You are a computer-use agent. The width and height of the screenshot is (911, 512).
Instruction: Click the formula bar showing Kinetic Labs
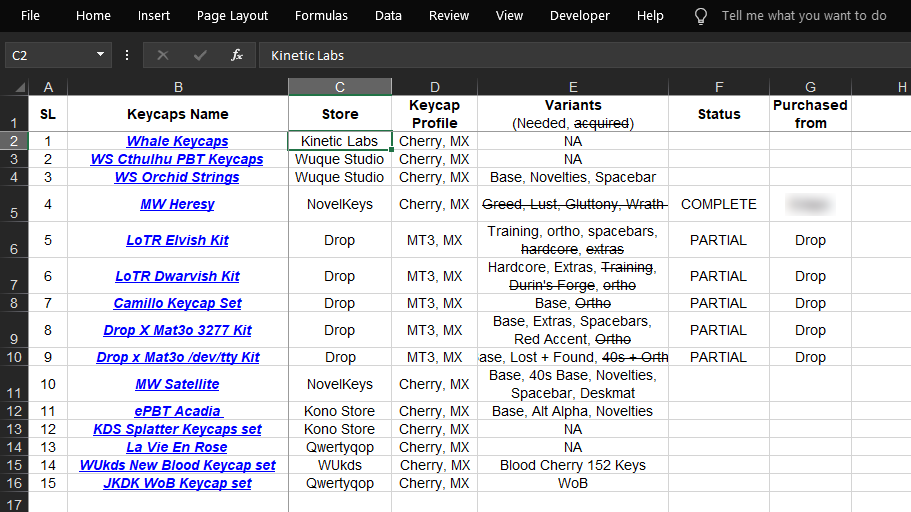[584, 55]
